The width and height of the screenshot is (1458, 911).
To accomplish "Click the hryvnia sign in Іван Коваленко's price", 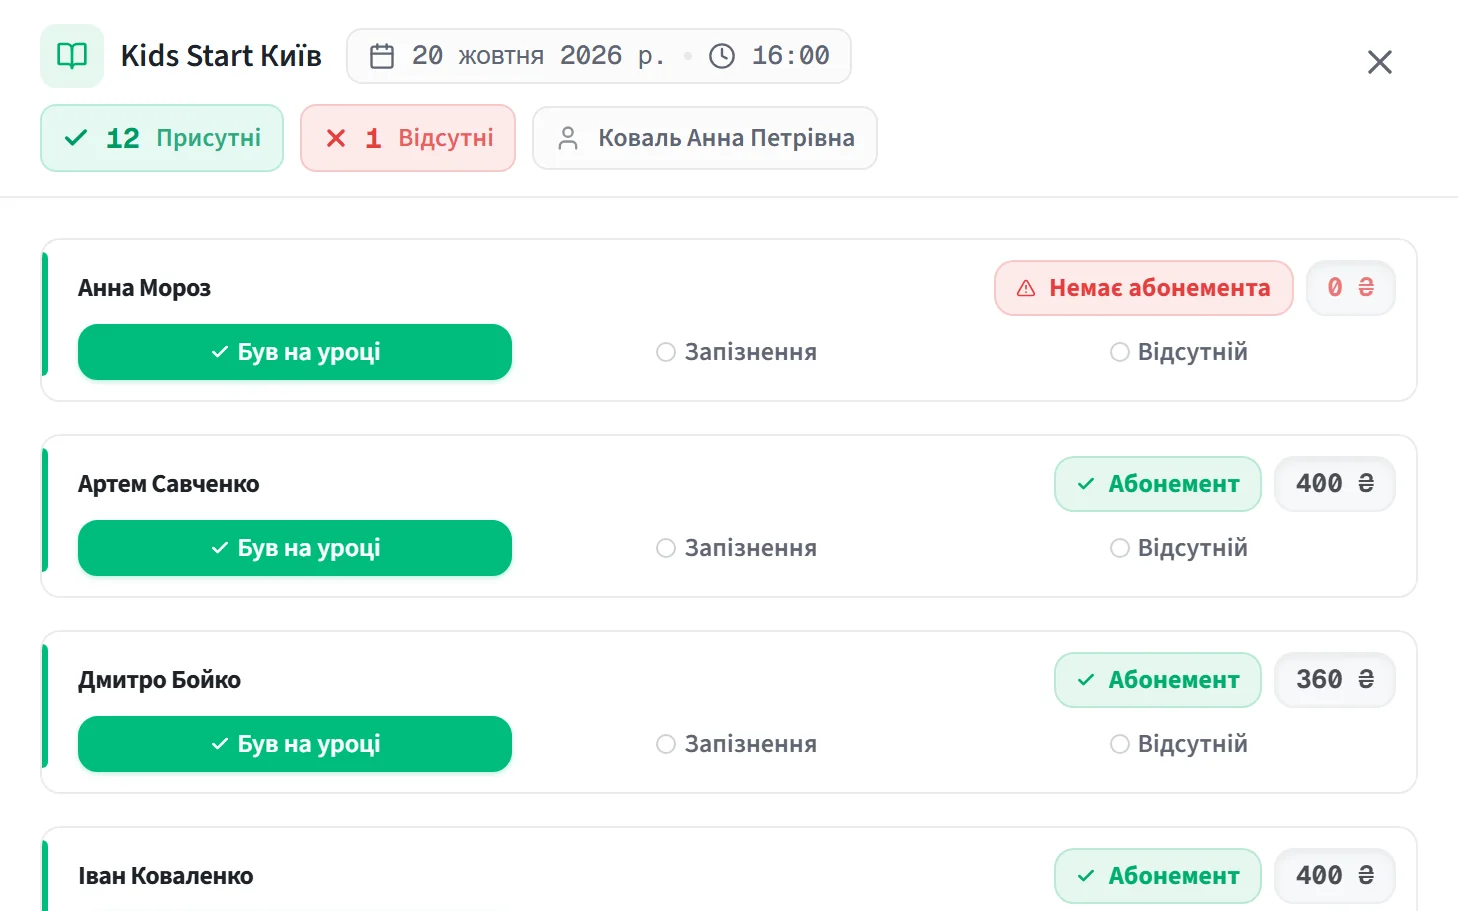I will (x=1366, y=876).
